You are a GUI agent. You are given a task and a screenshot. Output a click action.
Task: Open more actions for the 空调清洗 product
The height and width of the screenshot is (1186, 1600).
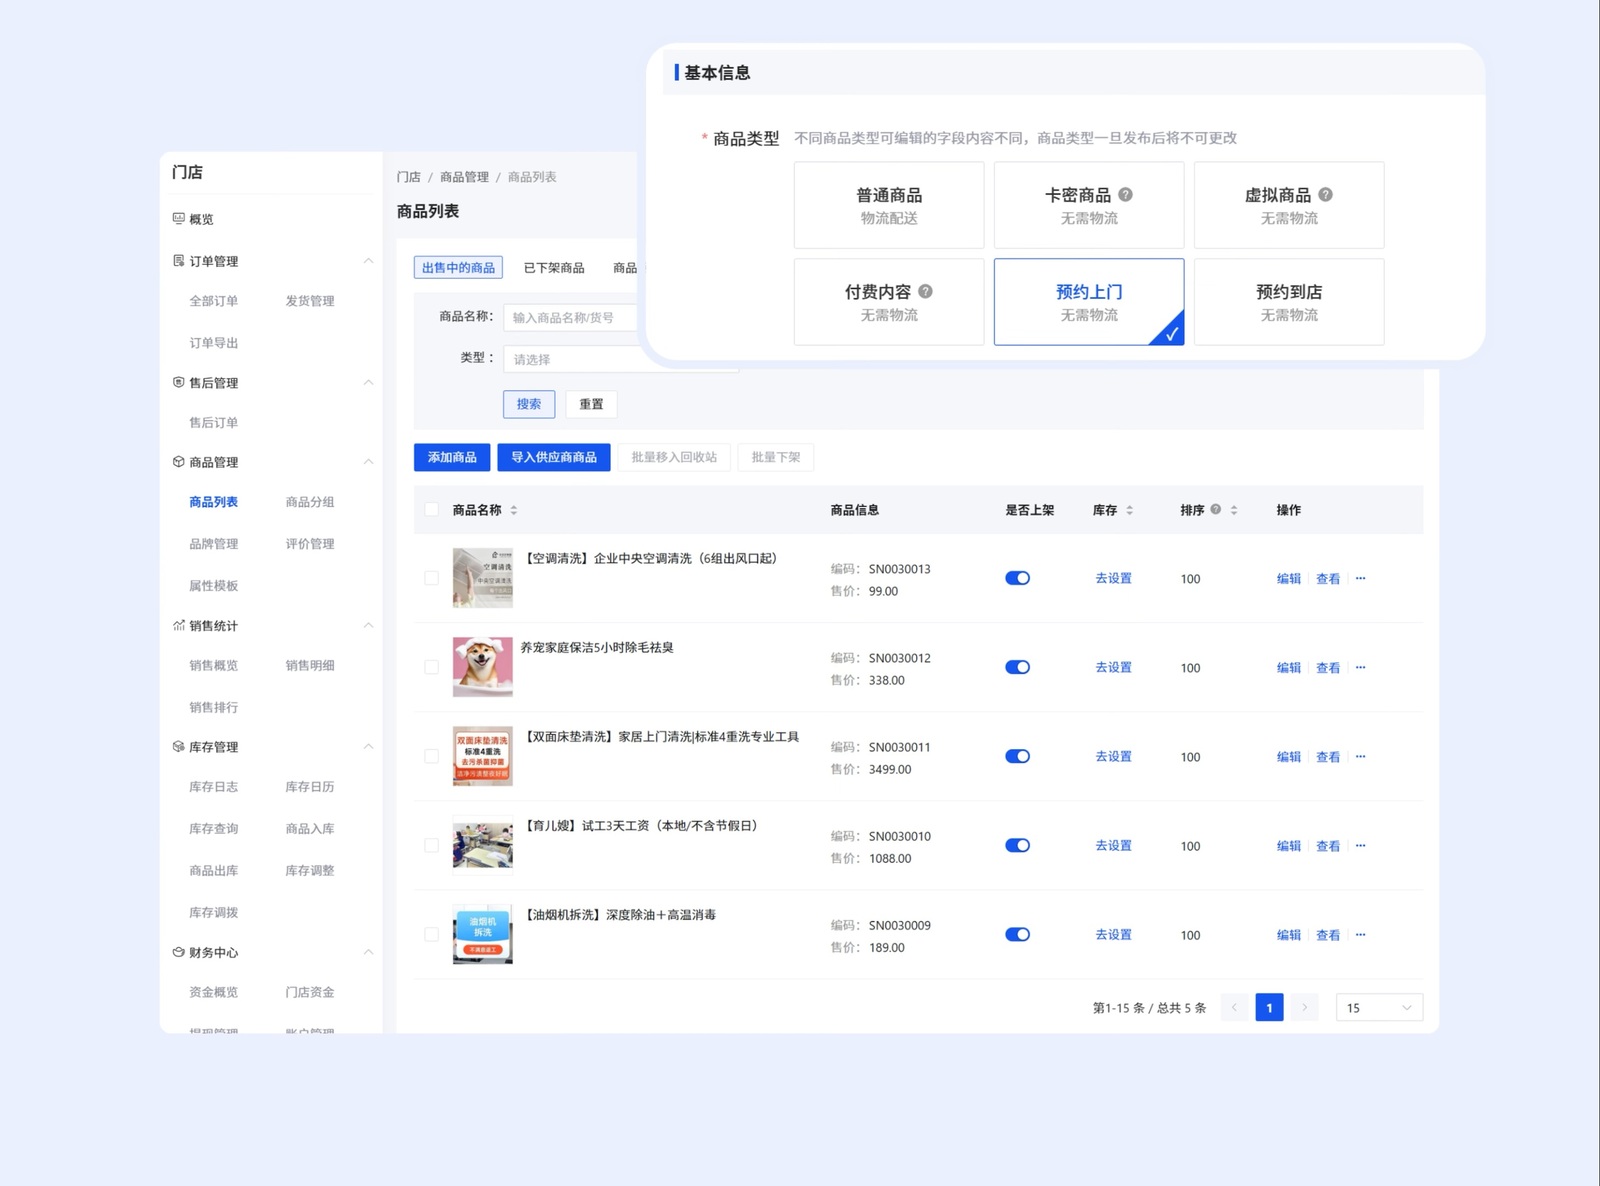point(1360,578)
